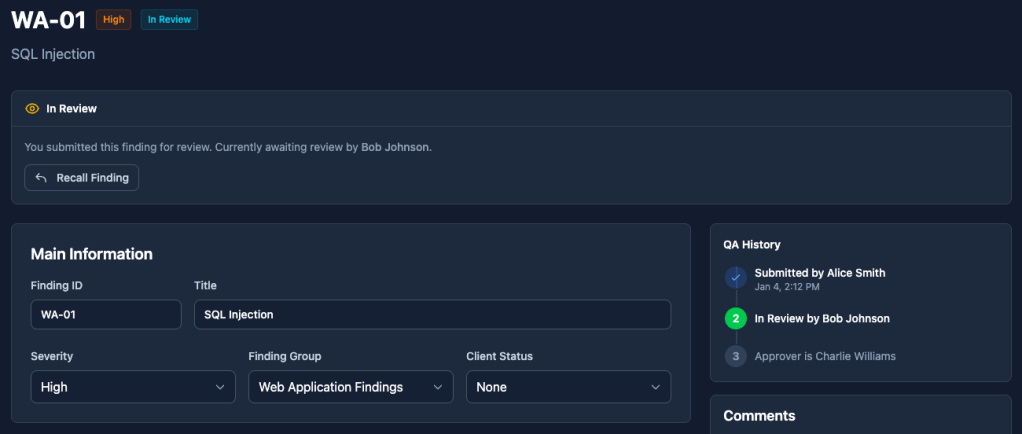
Task: Select the Submitted by Alice Smith entry
Action: coord(819,273)
